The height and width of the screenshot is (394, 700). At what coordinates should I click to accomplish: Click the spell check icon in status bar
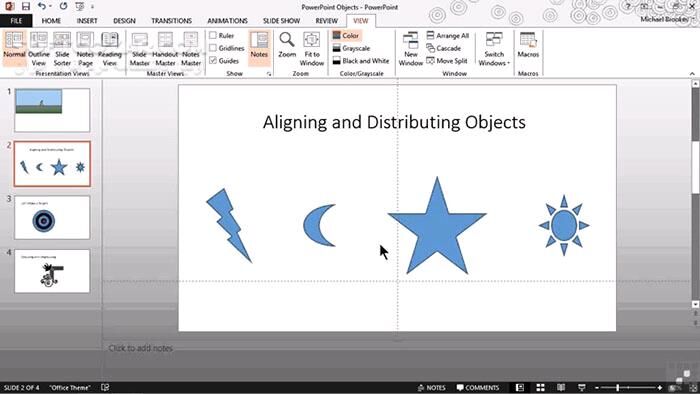[x=105, y=387]
